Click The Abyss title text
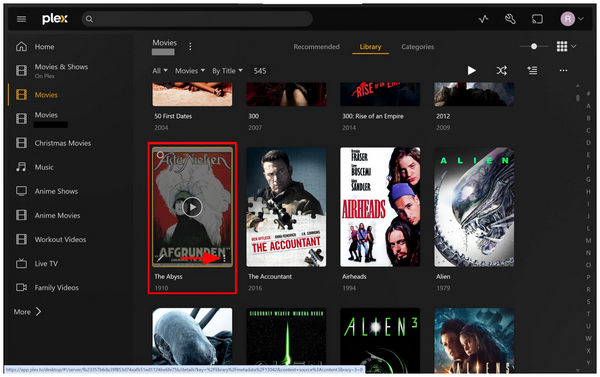The height and width of the screenshot is (377, 600). tap(168, 276)
